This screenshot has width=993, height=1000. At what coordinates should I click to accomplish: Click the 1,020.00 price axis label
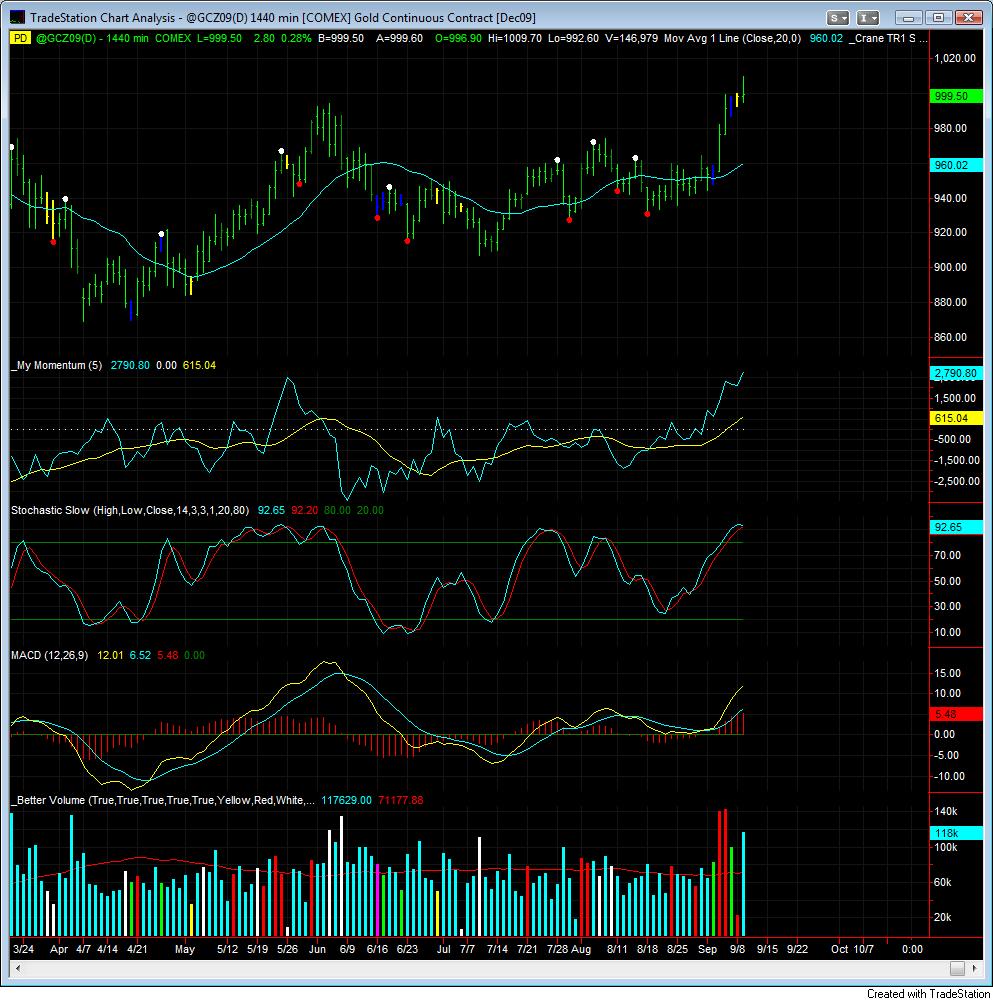tap(955, 58)
